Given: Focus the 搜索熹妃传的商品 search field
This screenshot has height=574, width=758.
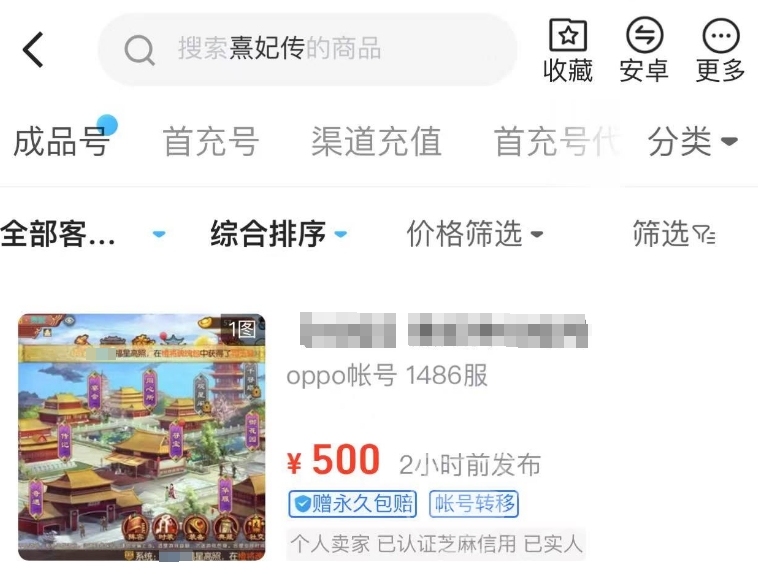Looking at the screenshot, I should (x=307, y=49).
